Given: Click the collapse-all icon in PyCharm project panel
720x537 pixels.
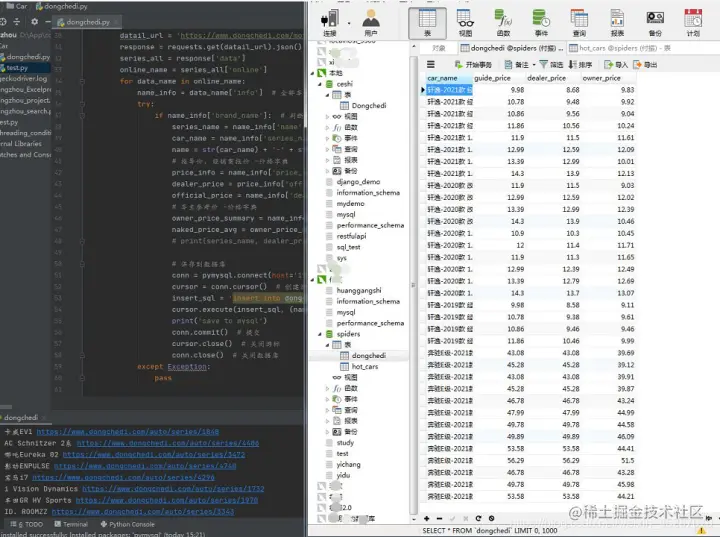Looking at the screenshot, I should pyautogui.click(x=17, y=22).
